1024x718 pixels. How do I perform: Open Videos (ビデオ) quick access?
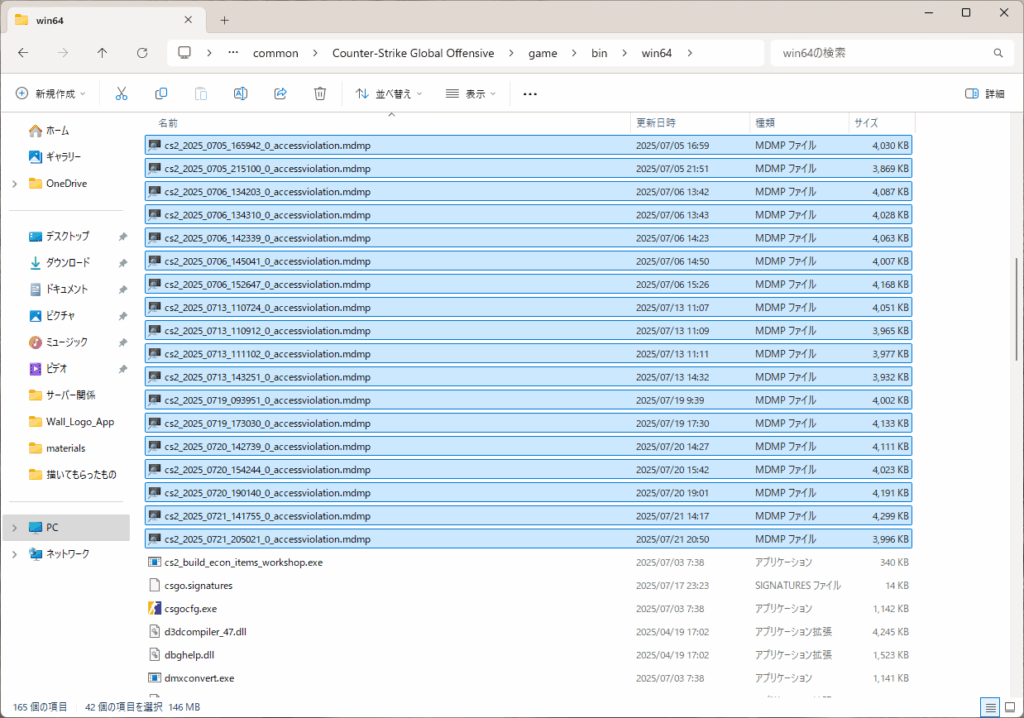[48, 368]
